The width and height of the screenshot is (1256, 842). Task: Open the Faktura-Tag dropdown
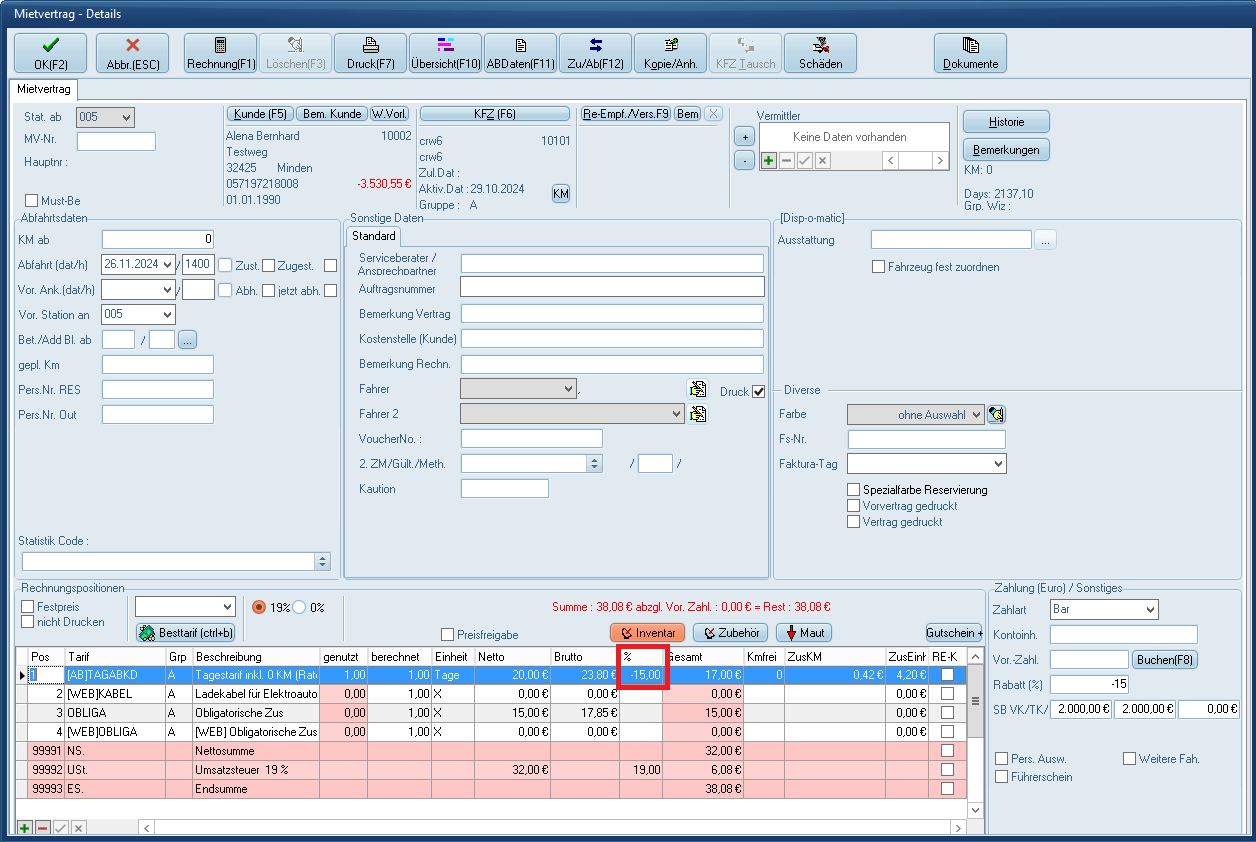pyautogui.click(x=997, y=464)
